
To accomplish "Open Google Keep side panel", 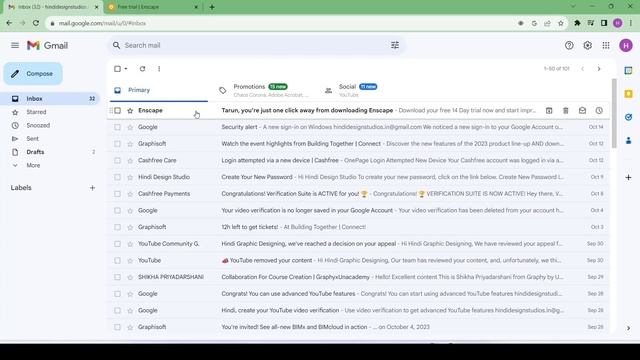I will coord(629,94).
